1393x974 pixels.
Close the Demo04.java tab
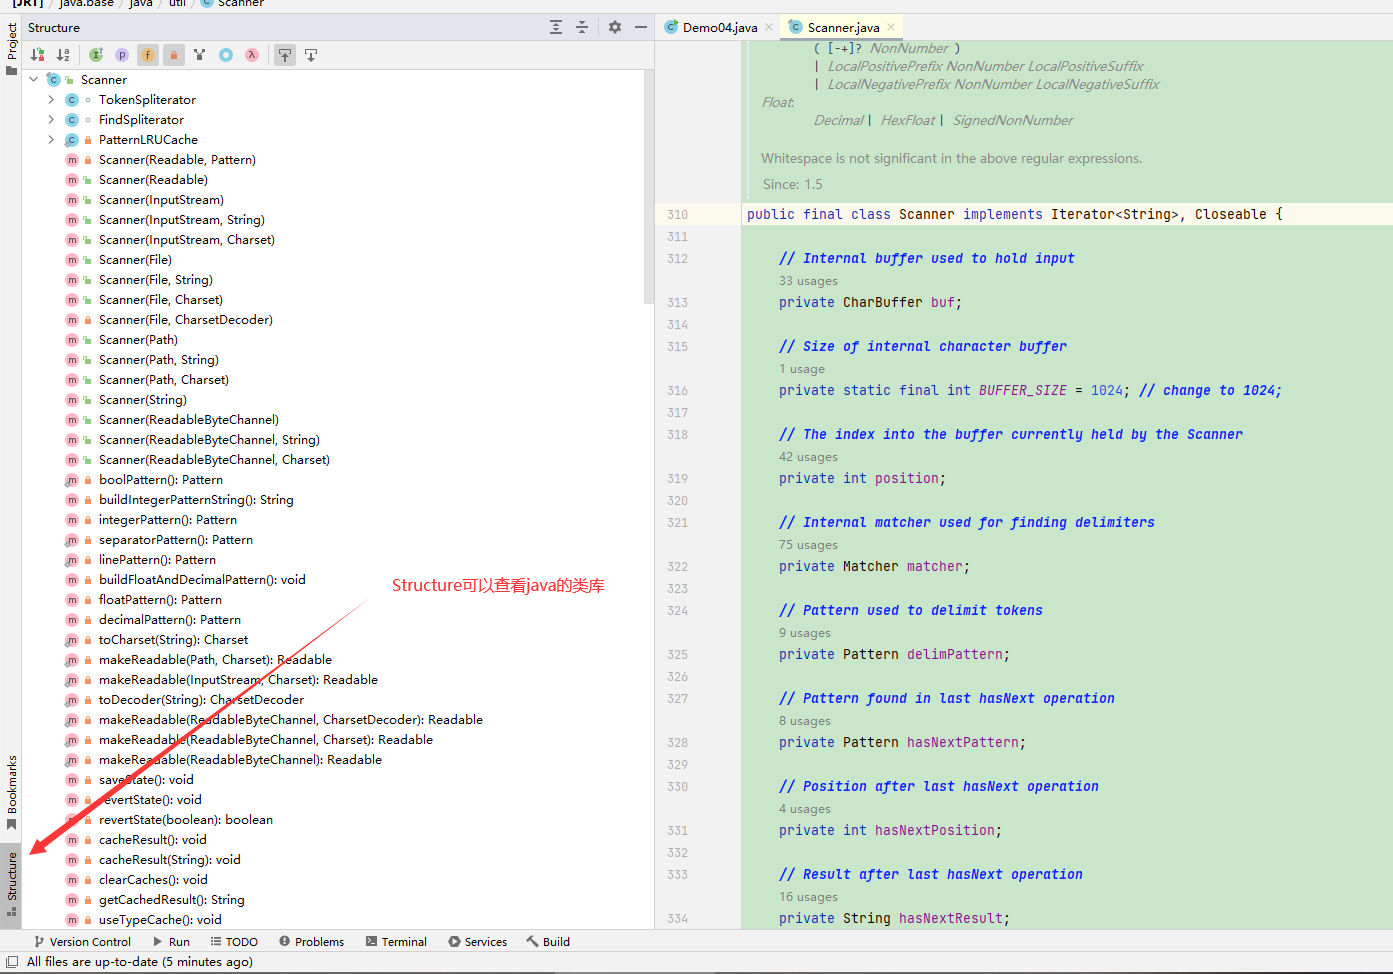tap(769, 27)
